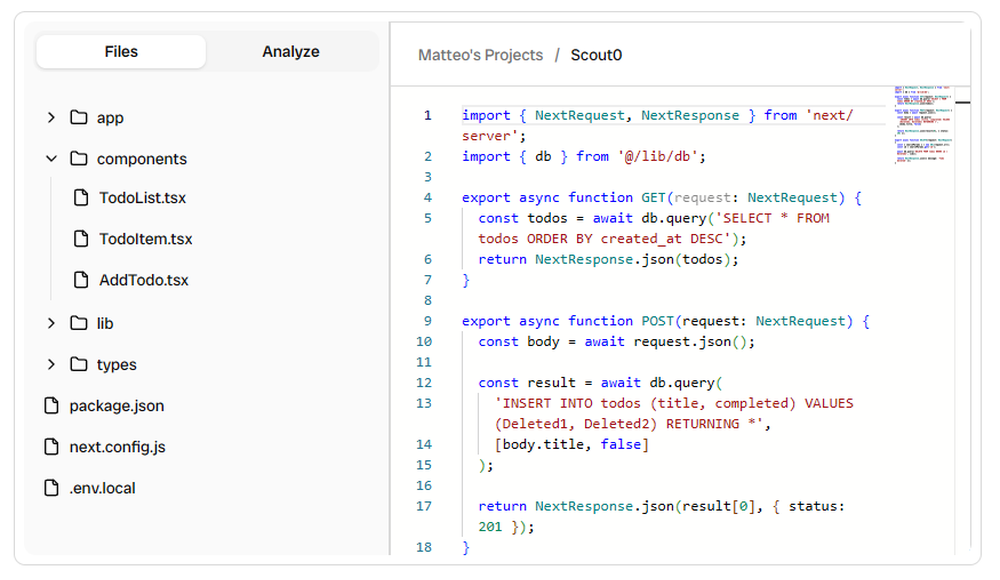
Task: Click the code editor vertical scrollbar
Action: tap(962, 100)
